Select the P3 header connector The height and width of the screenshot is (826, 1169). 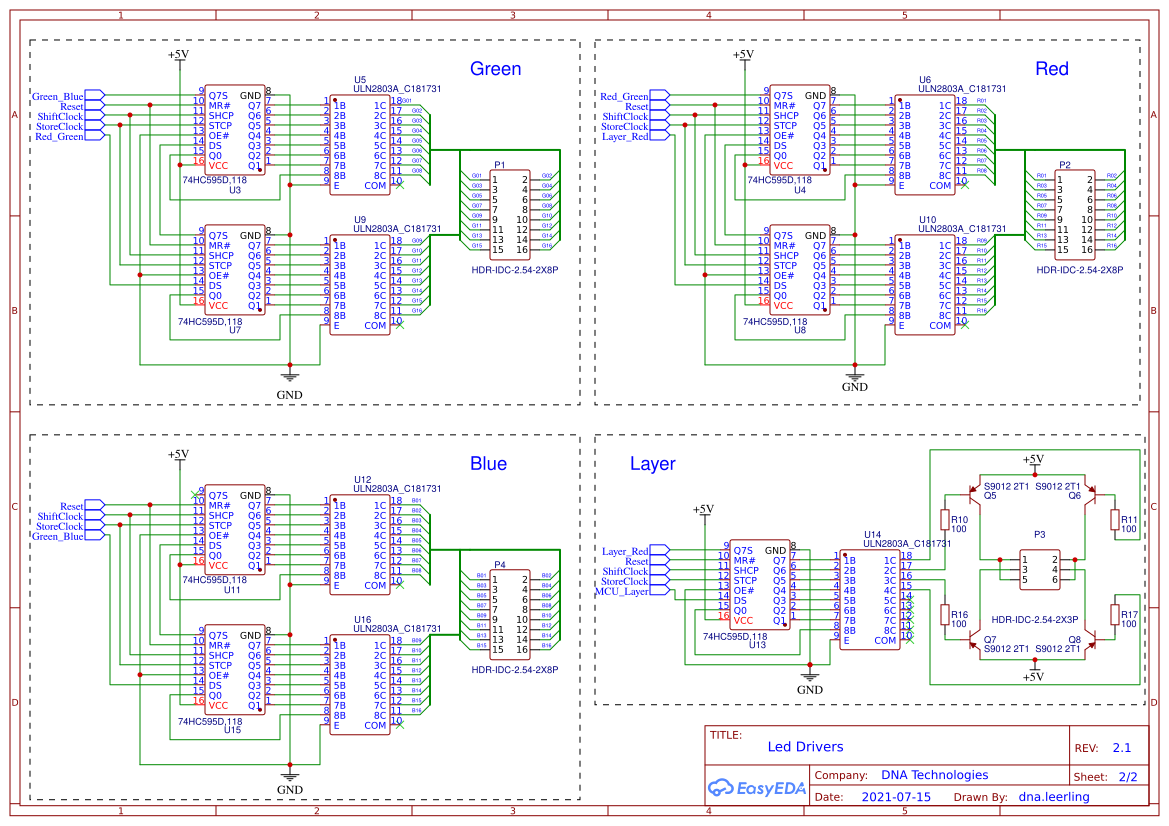pos(1039,567)
